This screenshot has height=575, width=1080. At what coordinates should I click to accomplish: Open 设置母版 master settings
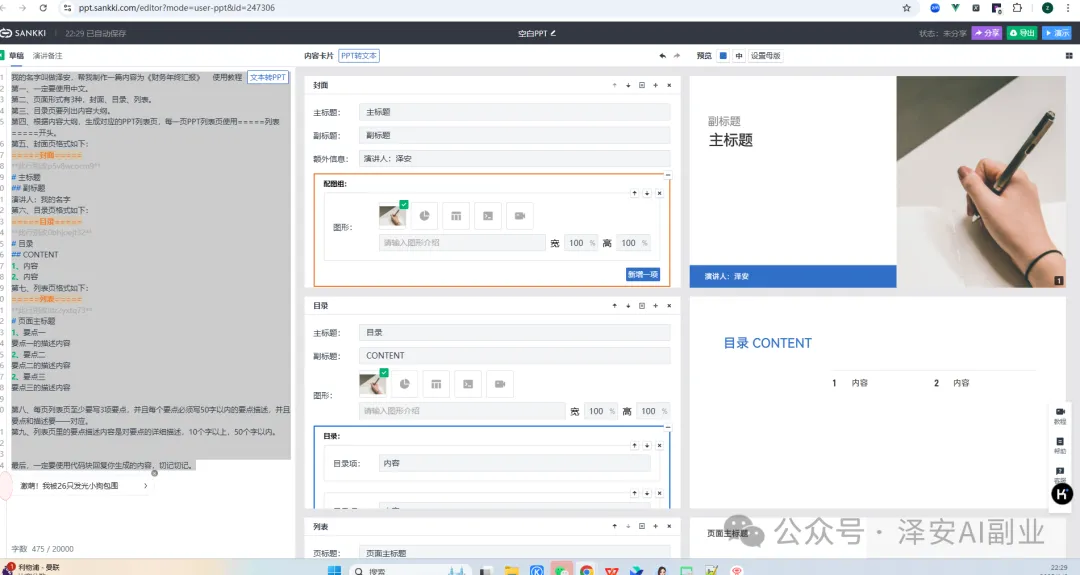point(765,56)
